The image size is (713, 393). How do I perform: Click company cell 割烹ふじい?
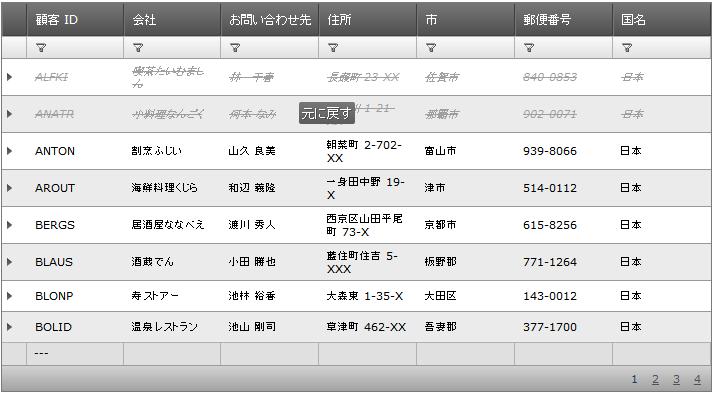click(172, 151)
